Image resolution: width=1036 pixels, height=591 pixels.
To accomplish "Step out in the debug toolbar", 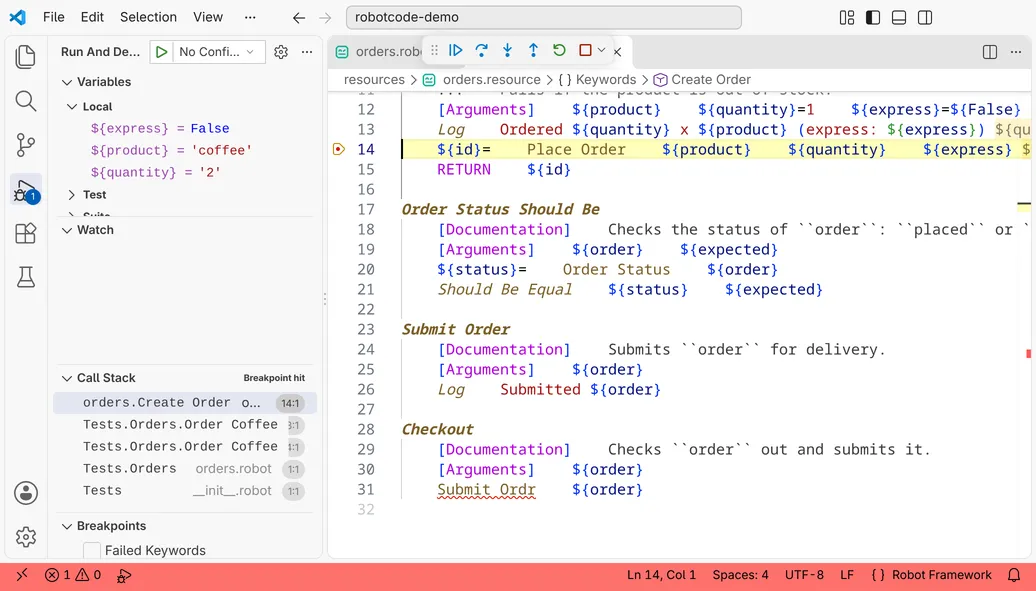I will [533, 50].
